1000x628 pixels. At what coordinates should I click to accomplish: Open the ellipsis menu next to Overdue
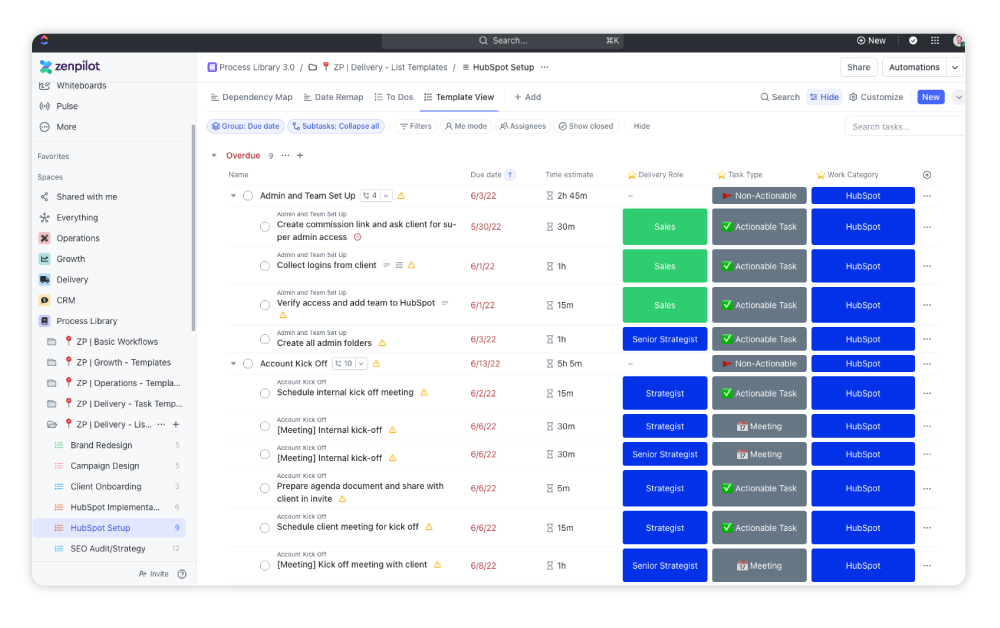[285, 156]
